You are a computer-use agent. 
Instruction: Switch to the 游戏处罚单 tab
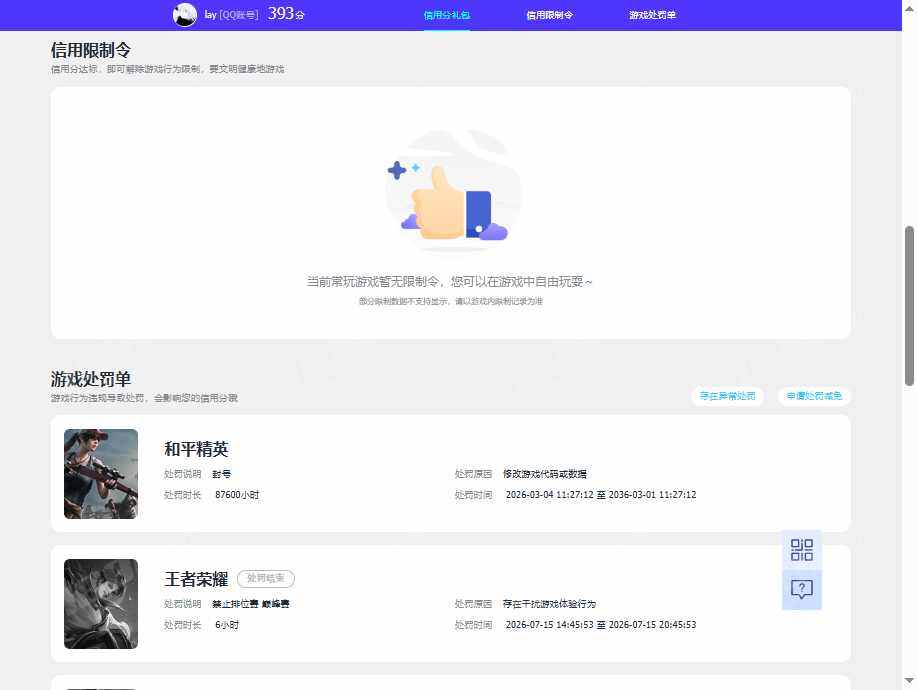click(653, 15)
